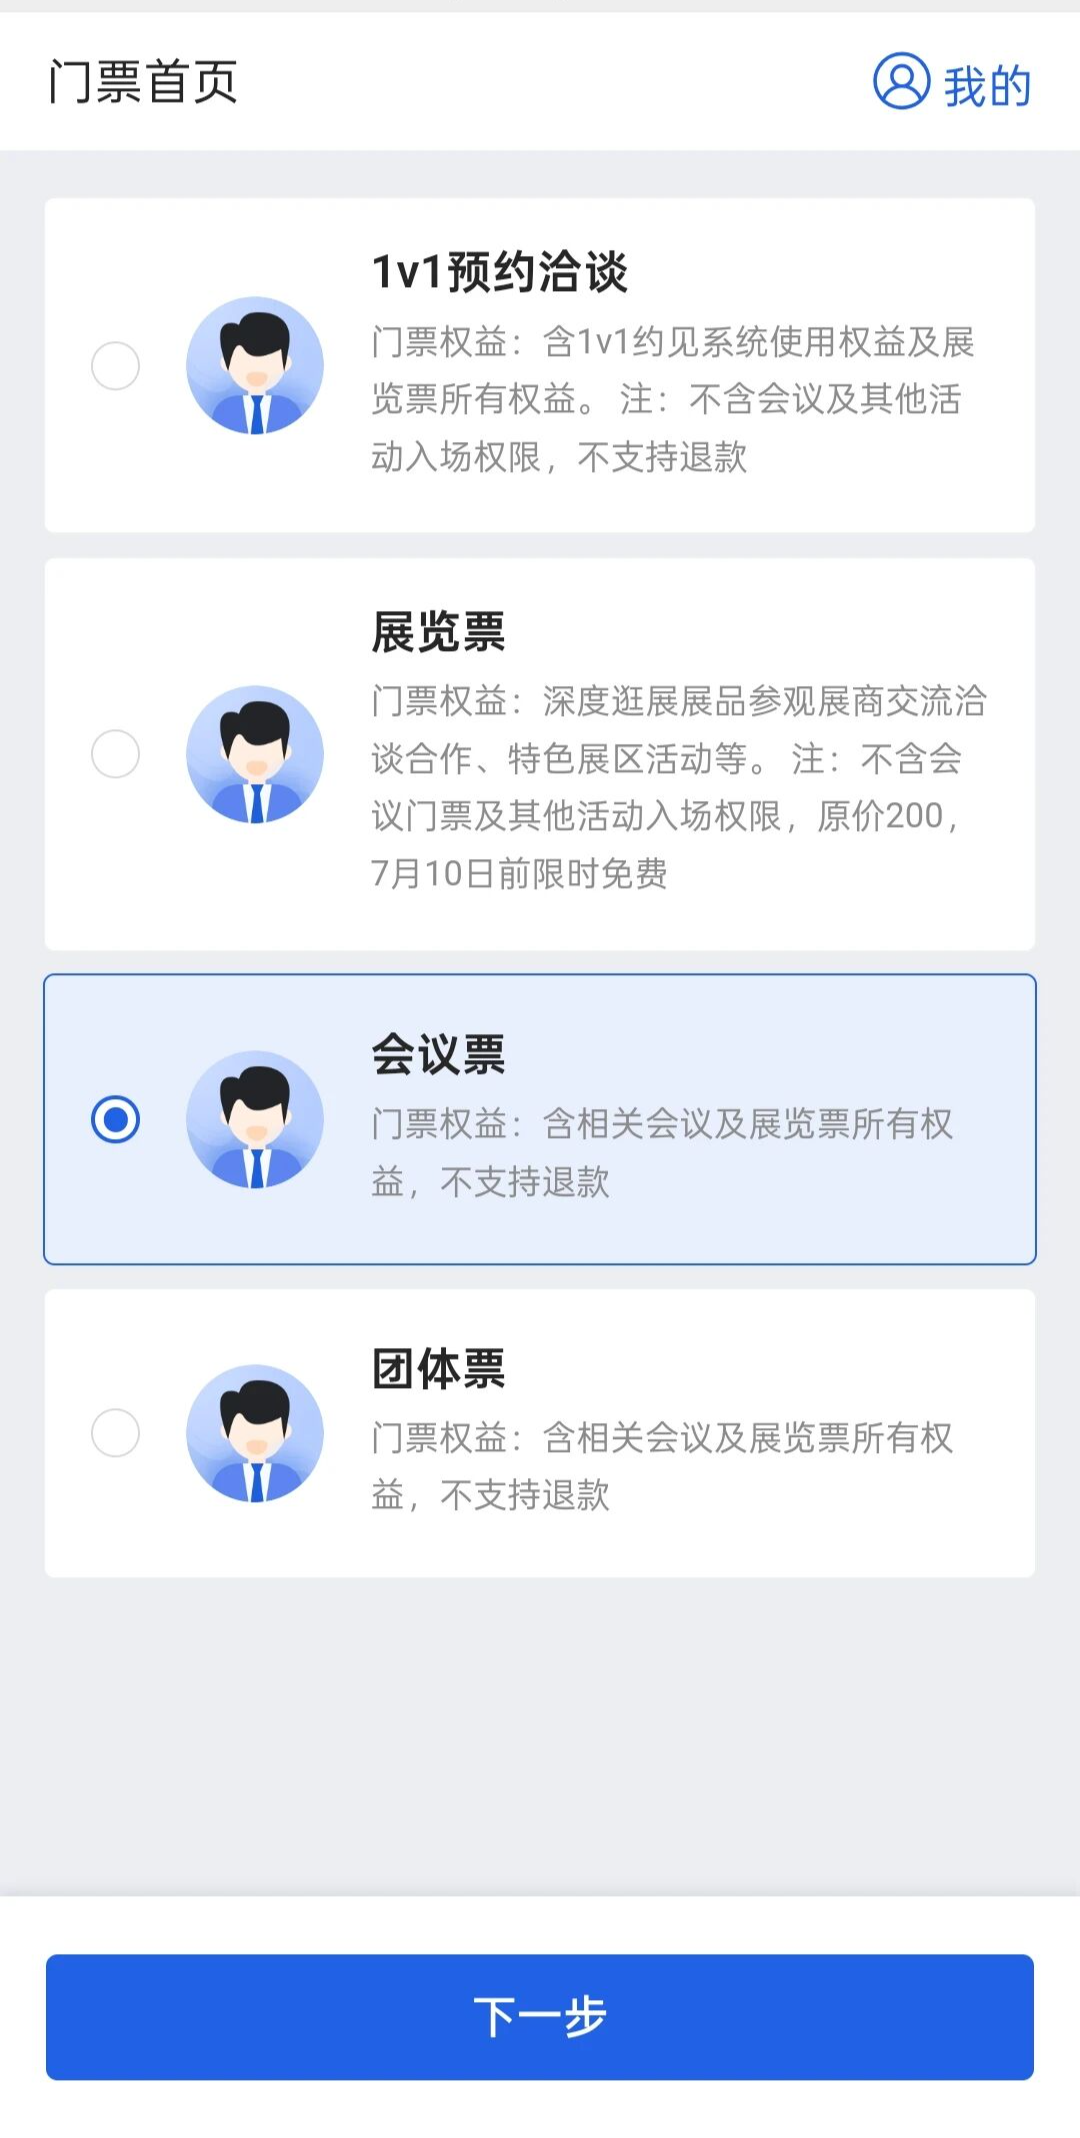
Task: Select the 展览票 radio button
Action: click(115, 754)
